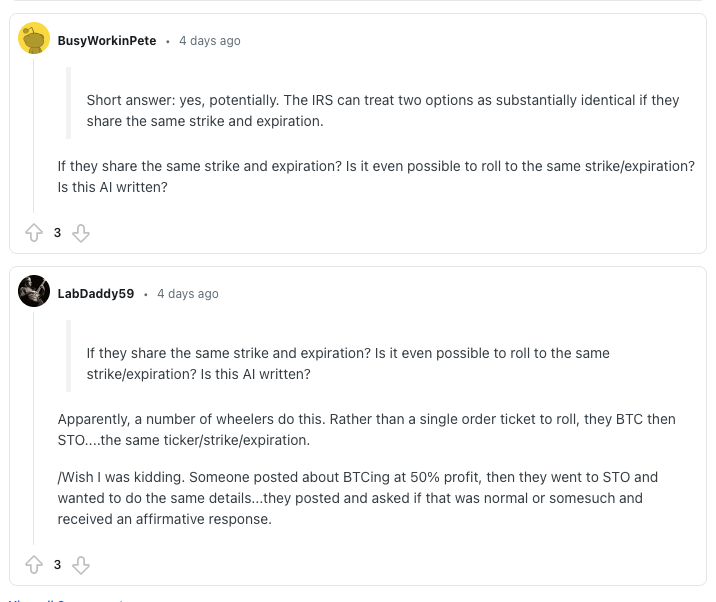Image resolution: width=716 pixels, height=602 pixels.
Task: Click vote count on LabDaddy59's comment
Action: coord(57,565)
